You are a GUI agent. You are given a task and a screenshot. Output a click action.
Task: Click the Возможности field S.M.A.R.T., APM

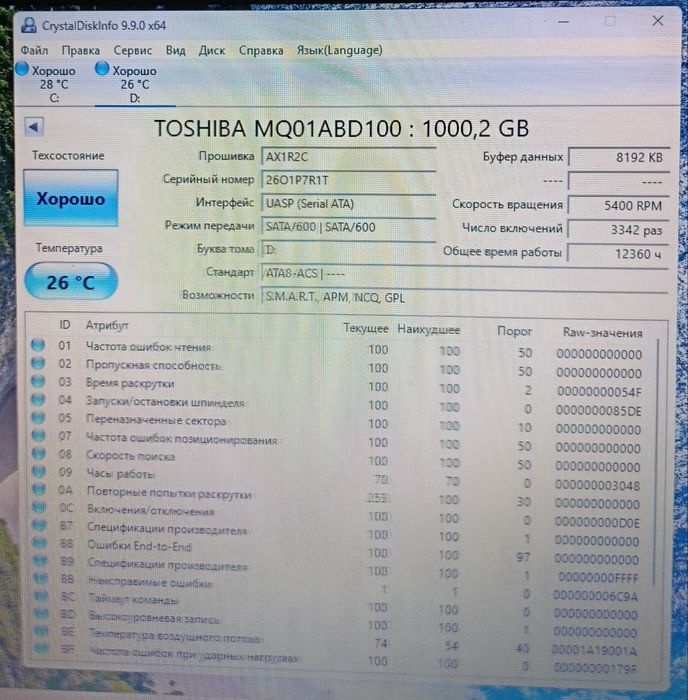(464, 297)
